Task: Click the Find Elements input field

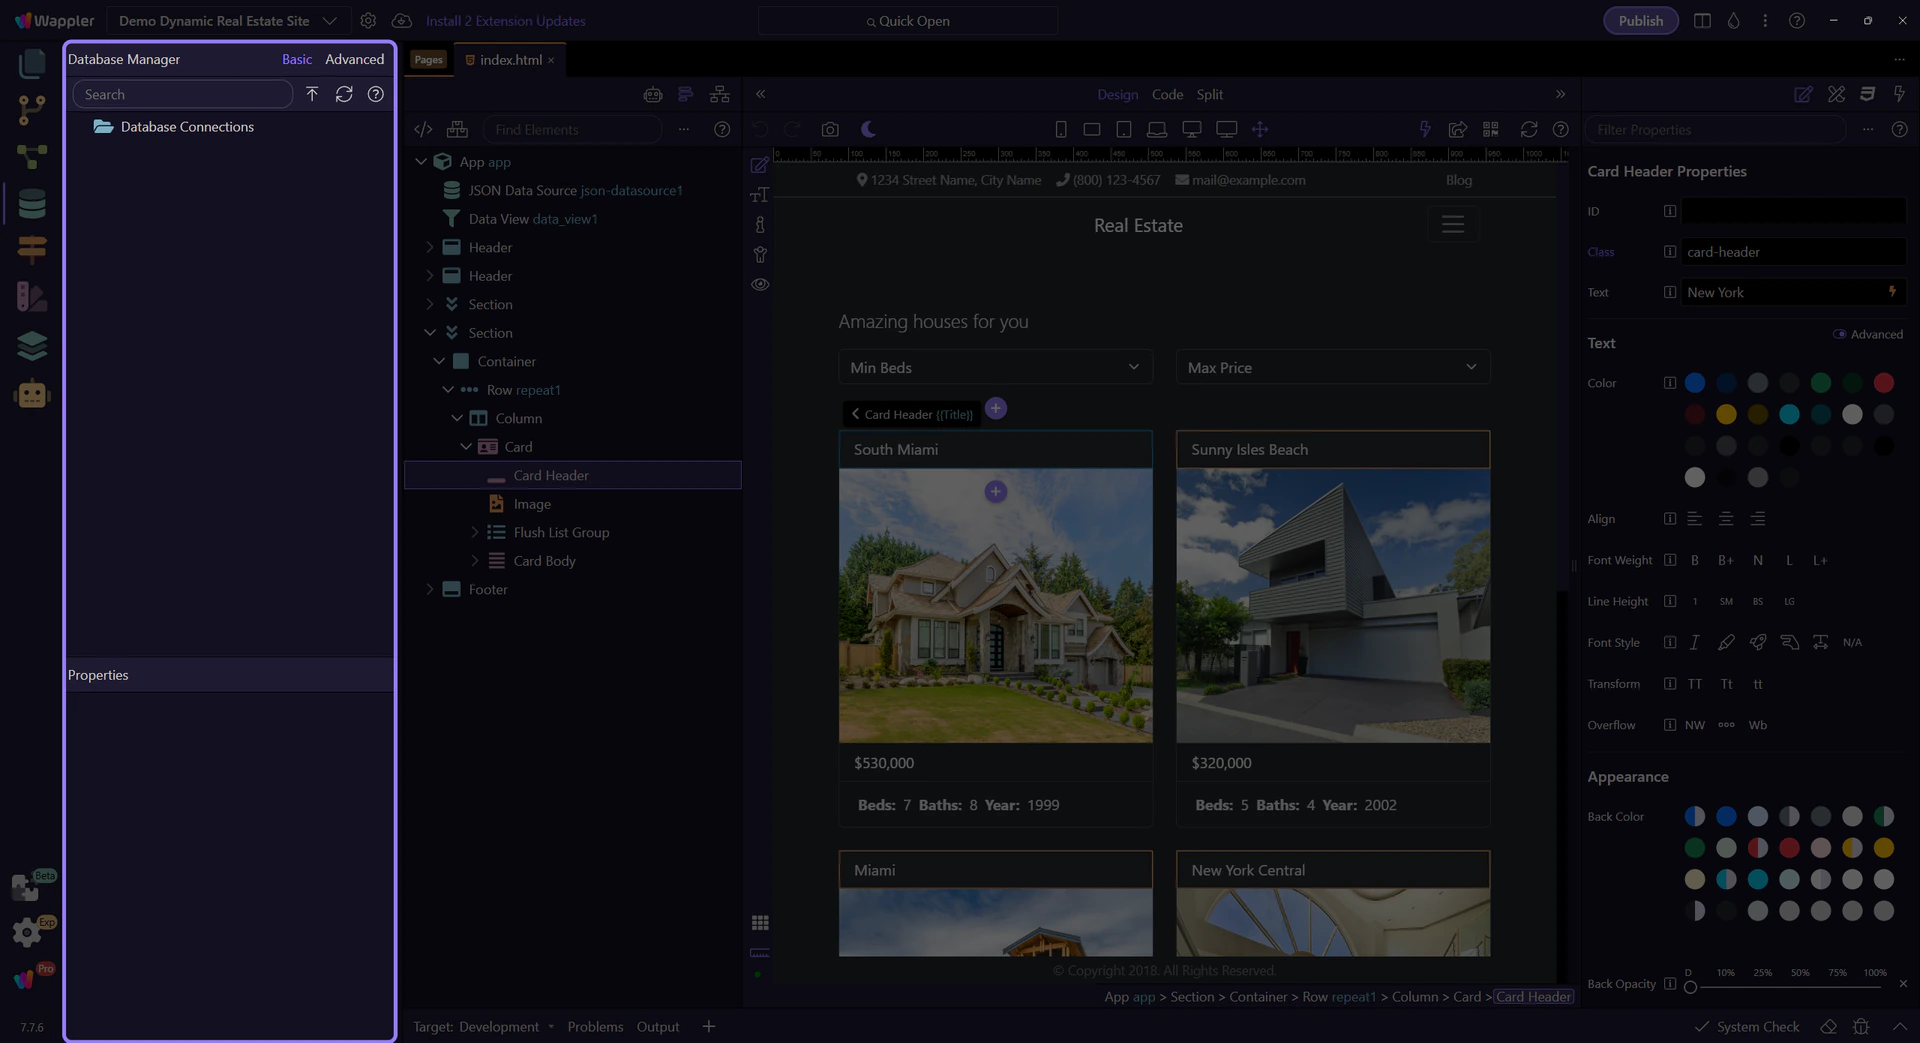Action: [572, 130]
